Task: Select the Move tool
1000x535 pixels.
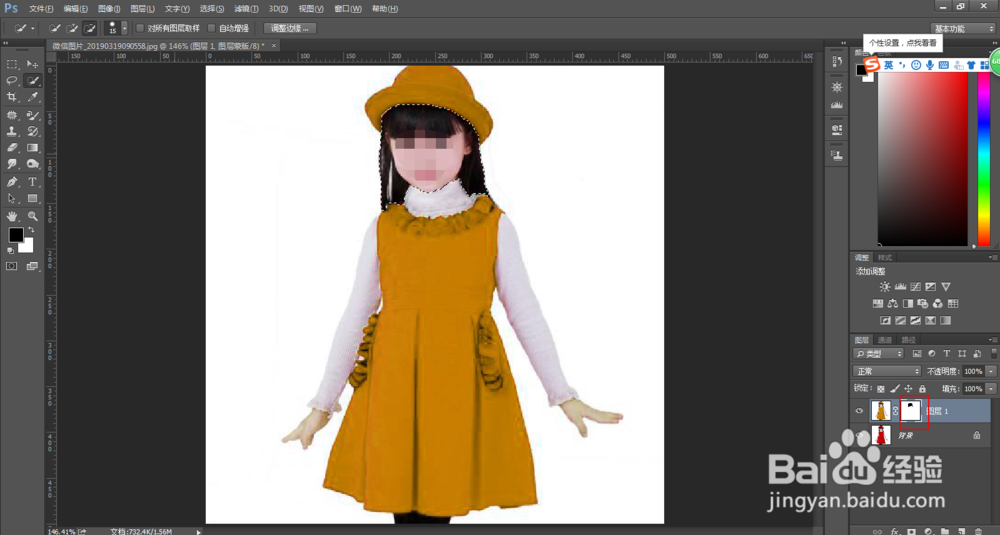Action: [33, 64]
